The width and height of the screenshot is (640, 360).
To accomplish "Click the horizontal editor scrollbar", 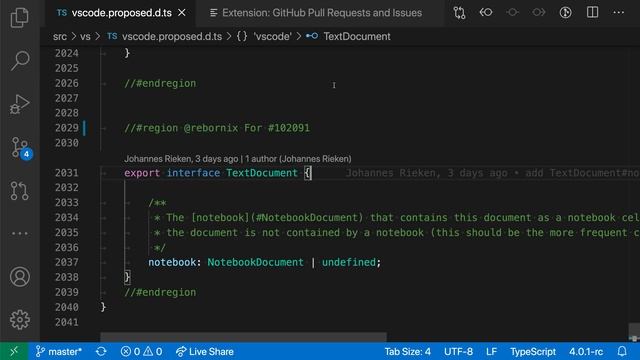I will pyautogui.click(x=243, y=337).
